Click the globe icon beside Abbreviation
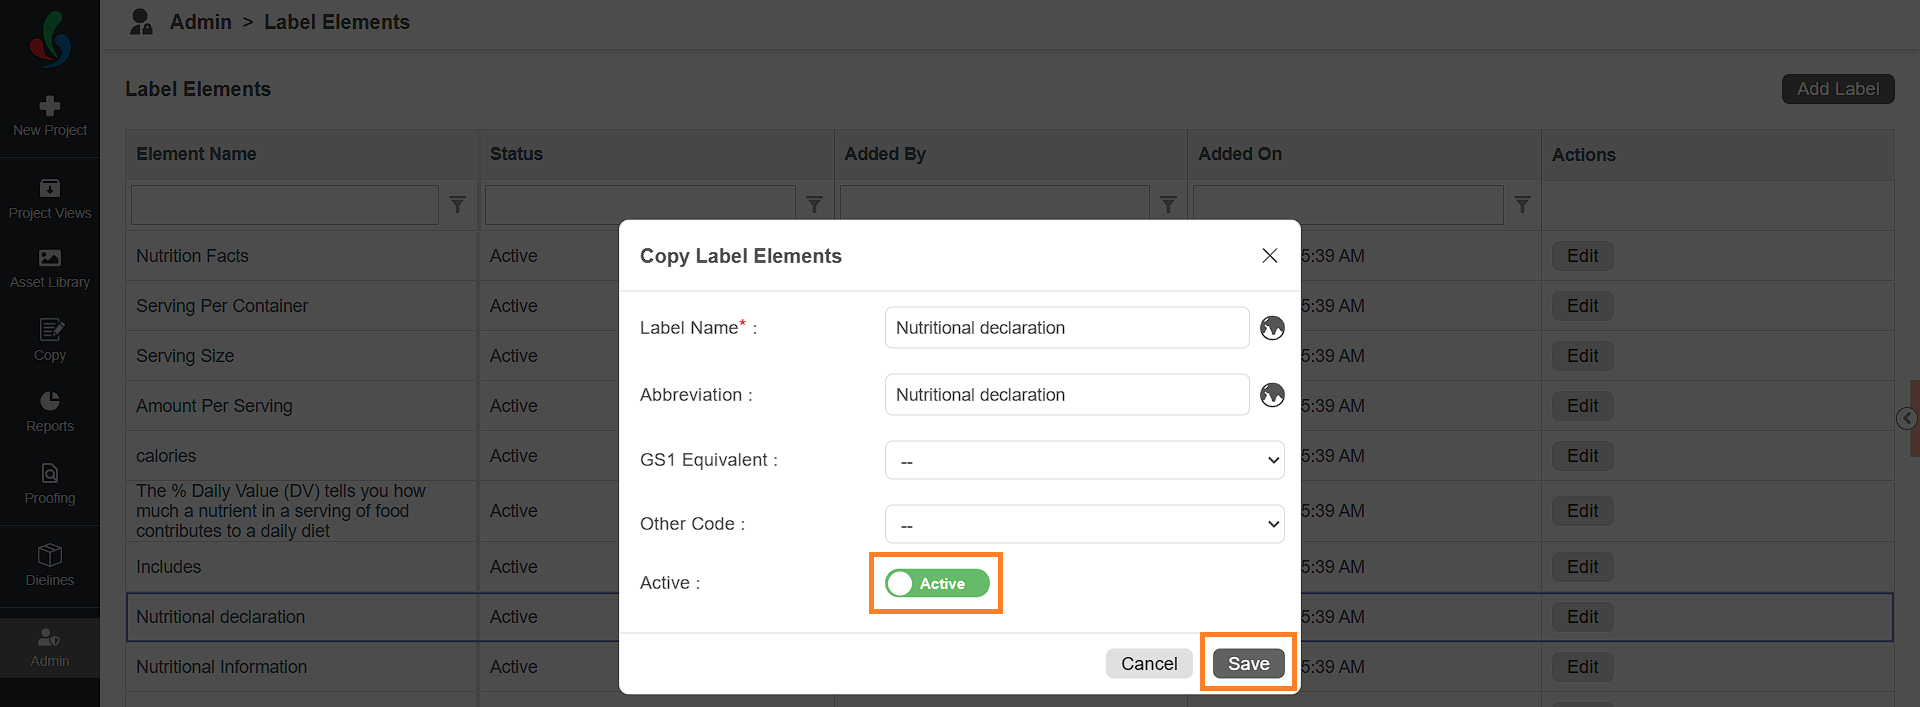Screen dimensions: 1920x707 pos(1272,395)
